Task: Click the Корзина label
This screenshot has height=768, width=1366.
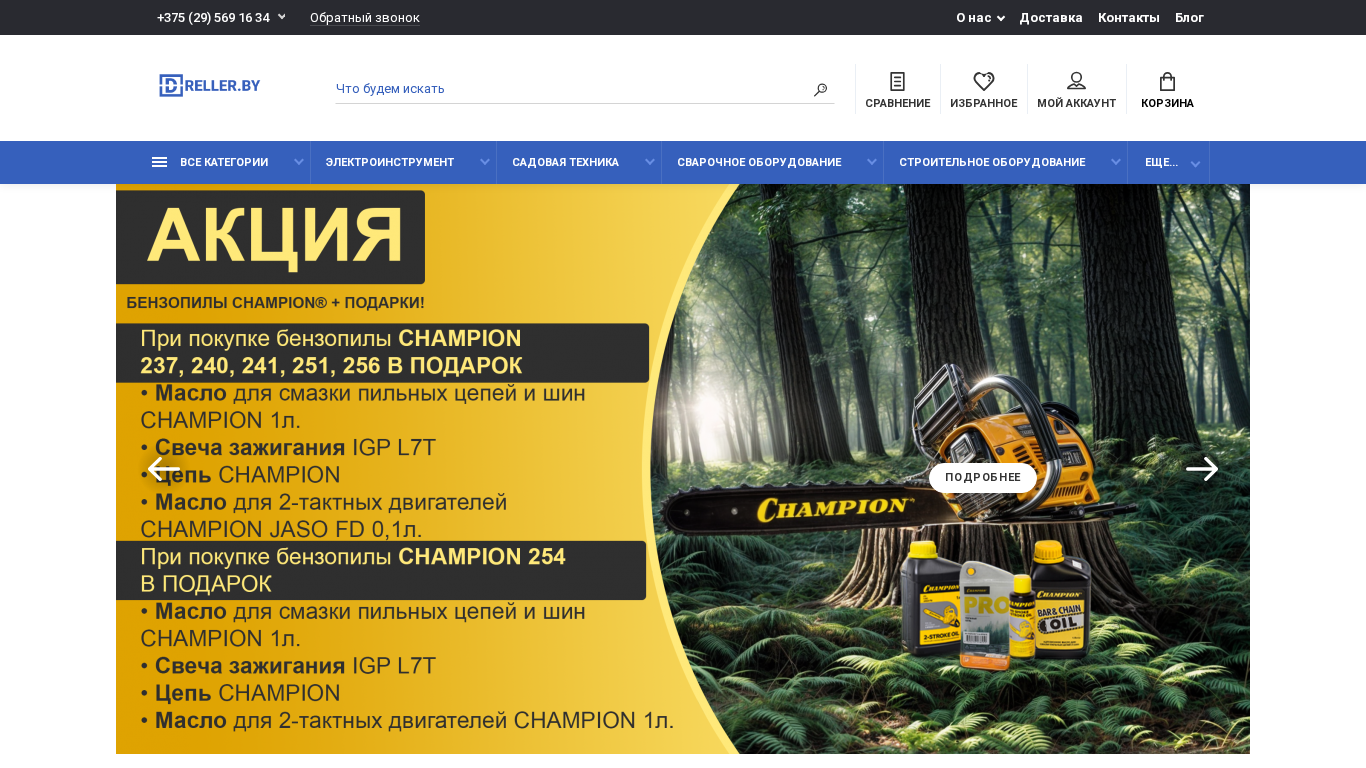Action: [x=1167, y=104]
